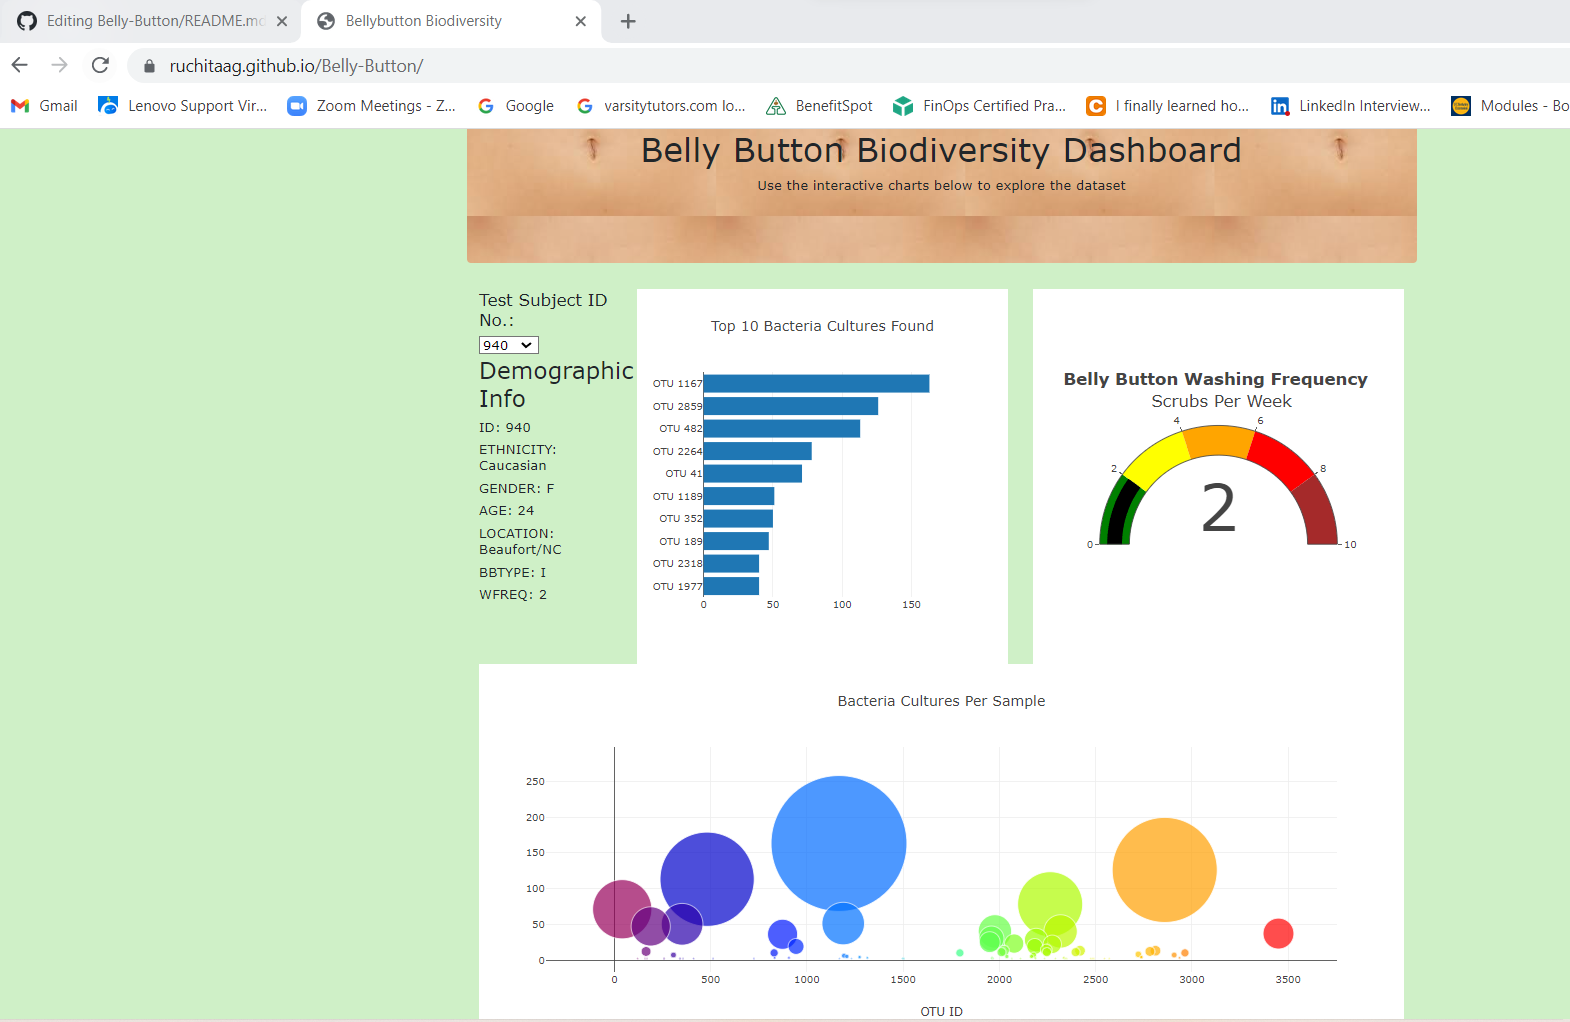This screenshot has width=1570, height=1022.
Task: Click the large orange bubble in bubble chart
Action: coord(1164,870)
